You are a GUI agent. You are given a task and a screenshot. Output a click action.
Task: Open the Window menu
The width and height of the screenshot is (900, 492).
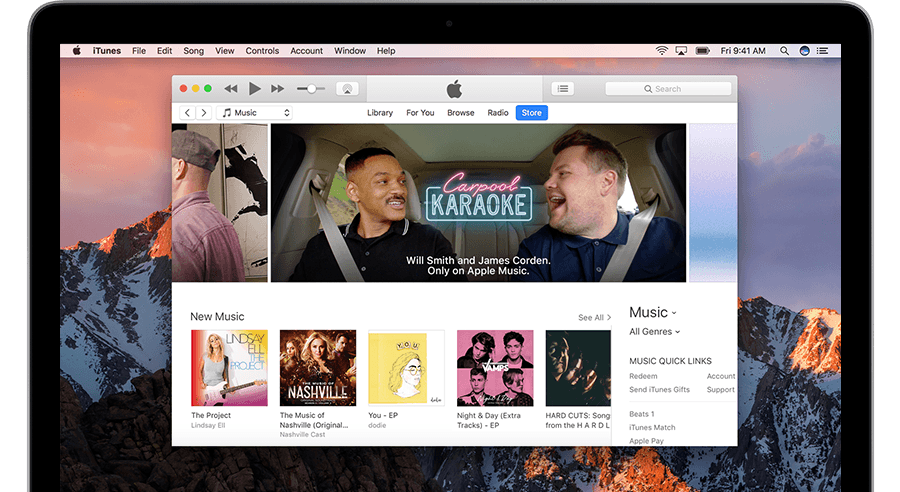coord(350,51)
